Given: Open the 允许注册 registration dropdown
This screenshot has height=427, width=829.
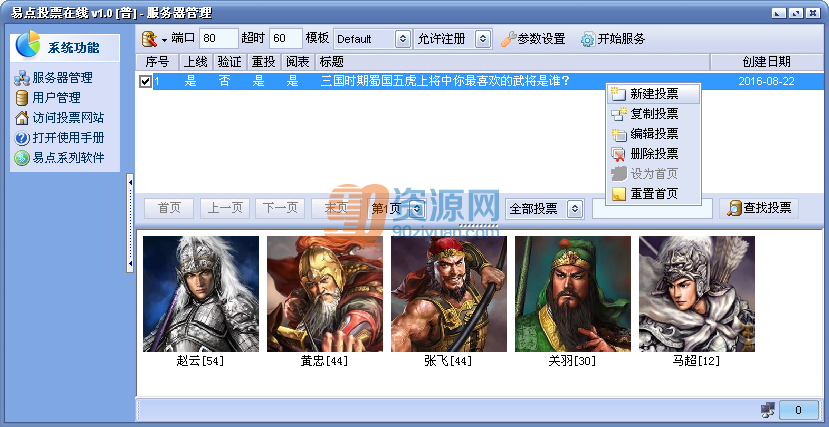Looking at the screenshot, I should pos(483,39).
